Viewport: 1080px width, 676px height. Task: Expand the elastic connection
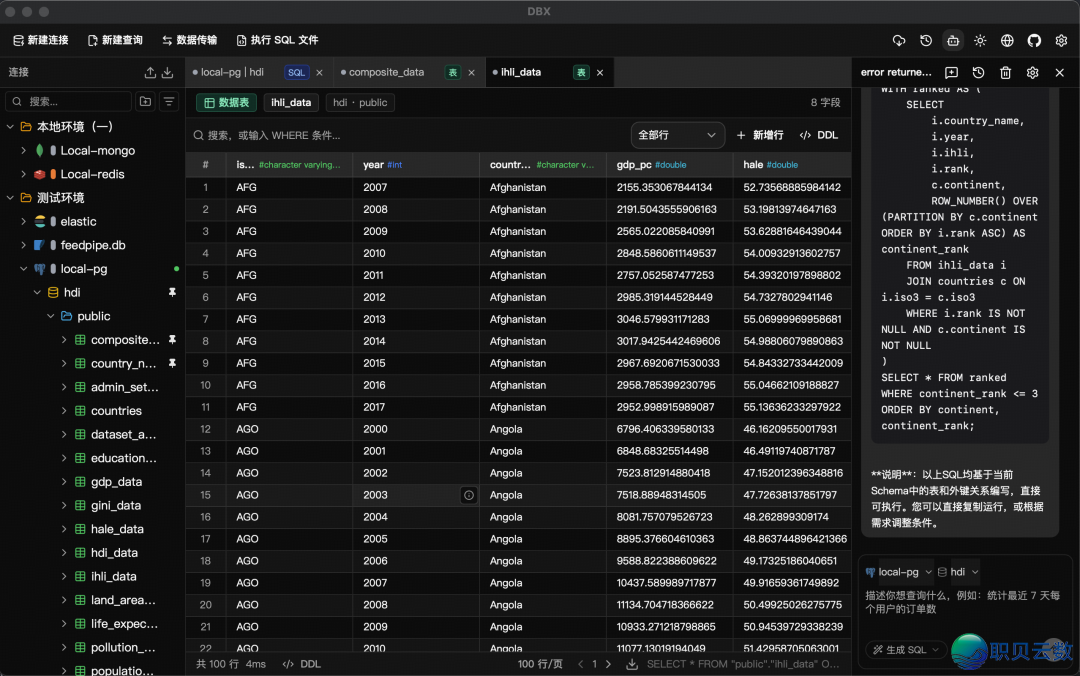click(23, 221)
